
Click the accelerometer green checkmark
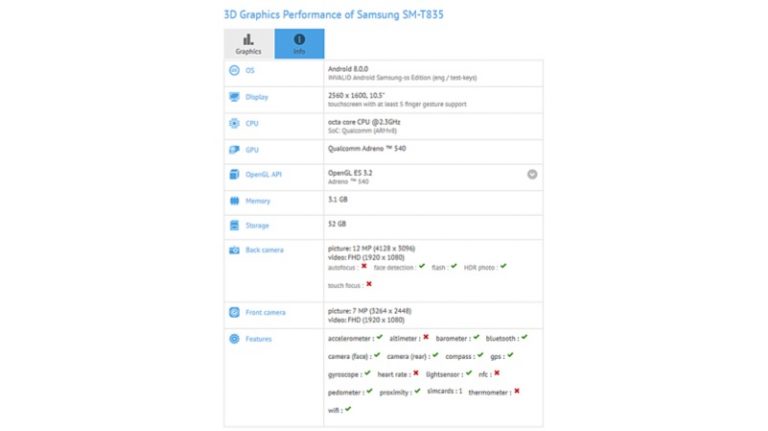pos(379,338)
